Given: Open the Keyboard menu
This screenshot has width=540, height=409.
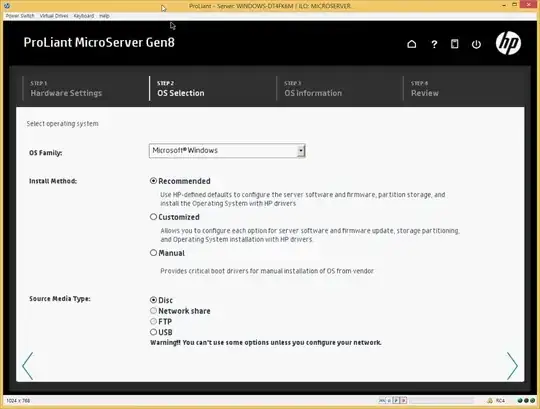Looking at the screenshot, I should (x=84, y=16).
